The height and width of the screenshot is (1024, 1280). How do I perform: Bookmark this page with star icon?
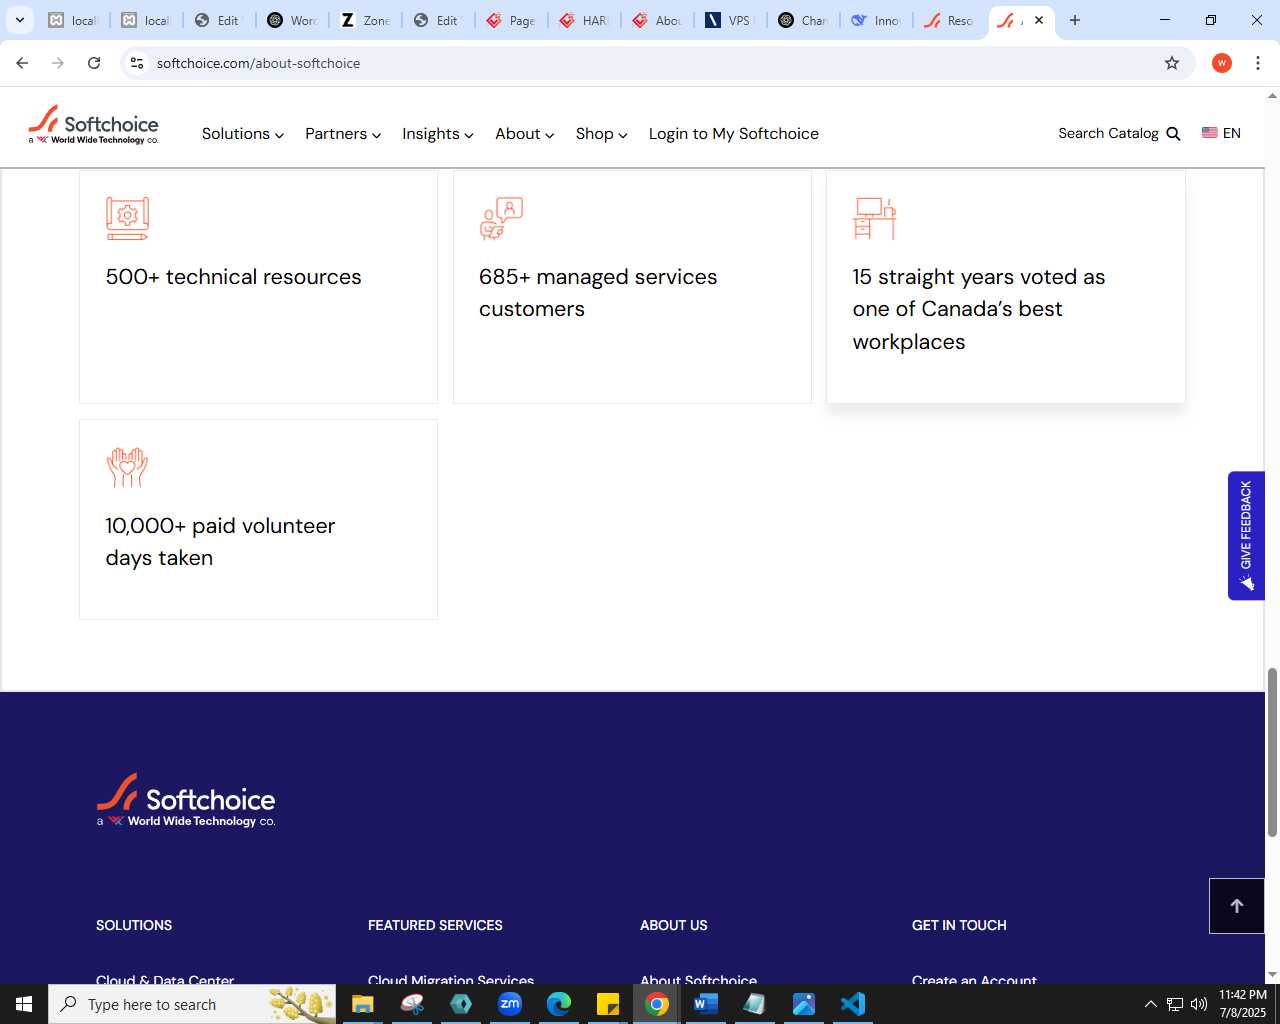1172,63
